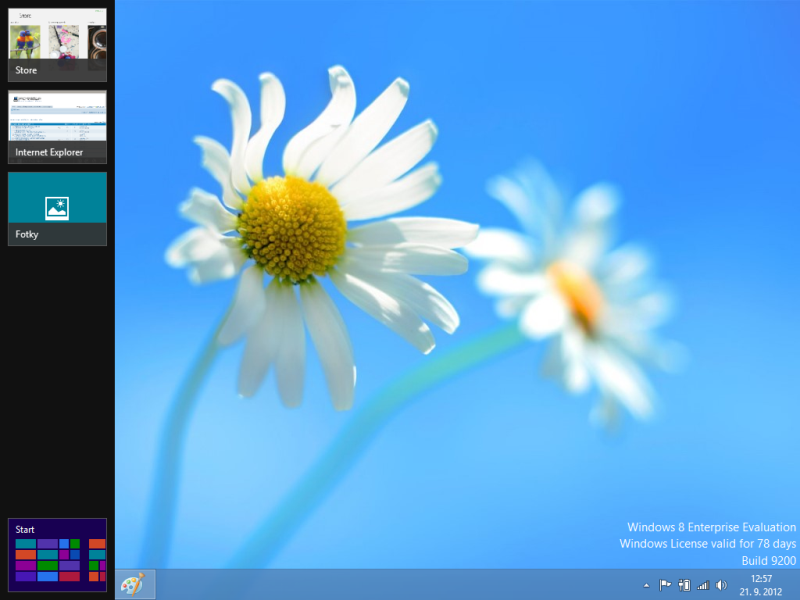Open the taskbar clock showing 12:57
This screenshot has width=800, height=600.
pyautogui.click(x=762, y=578)
